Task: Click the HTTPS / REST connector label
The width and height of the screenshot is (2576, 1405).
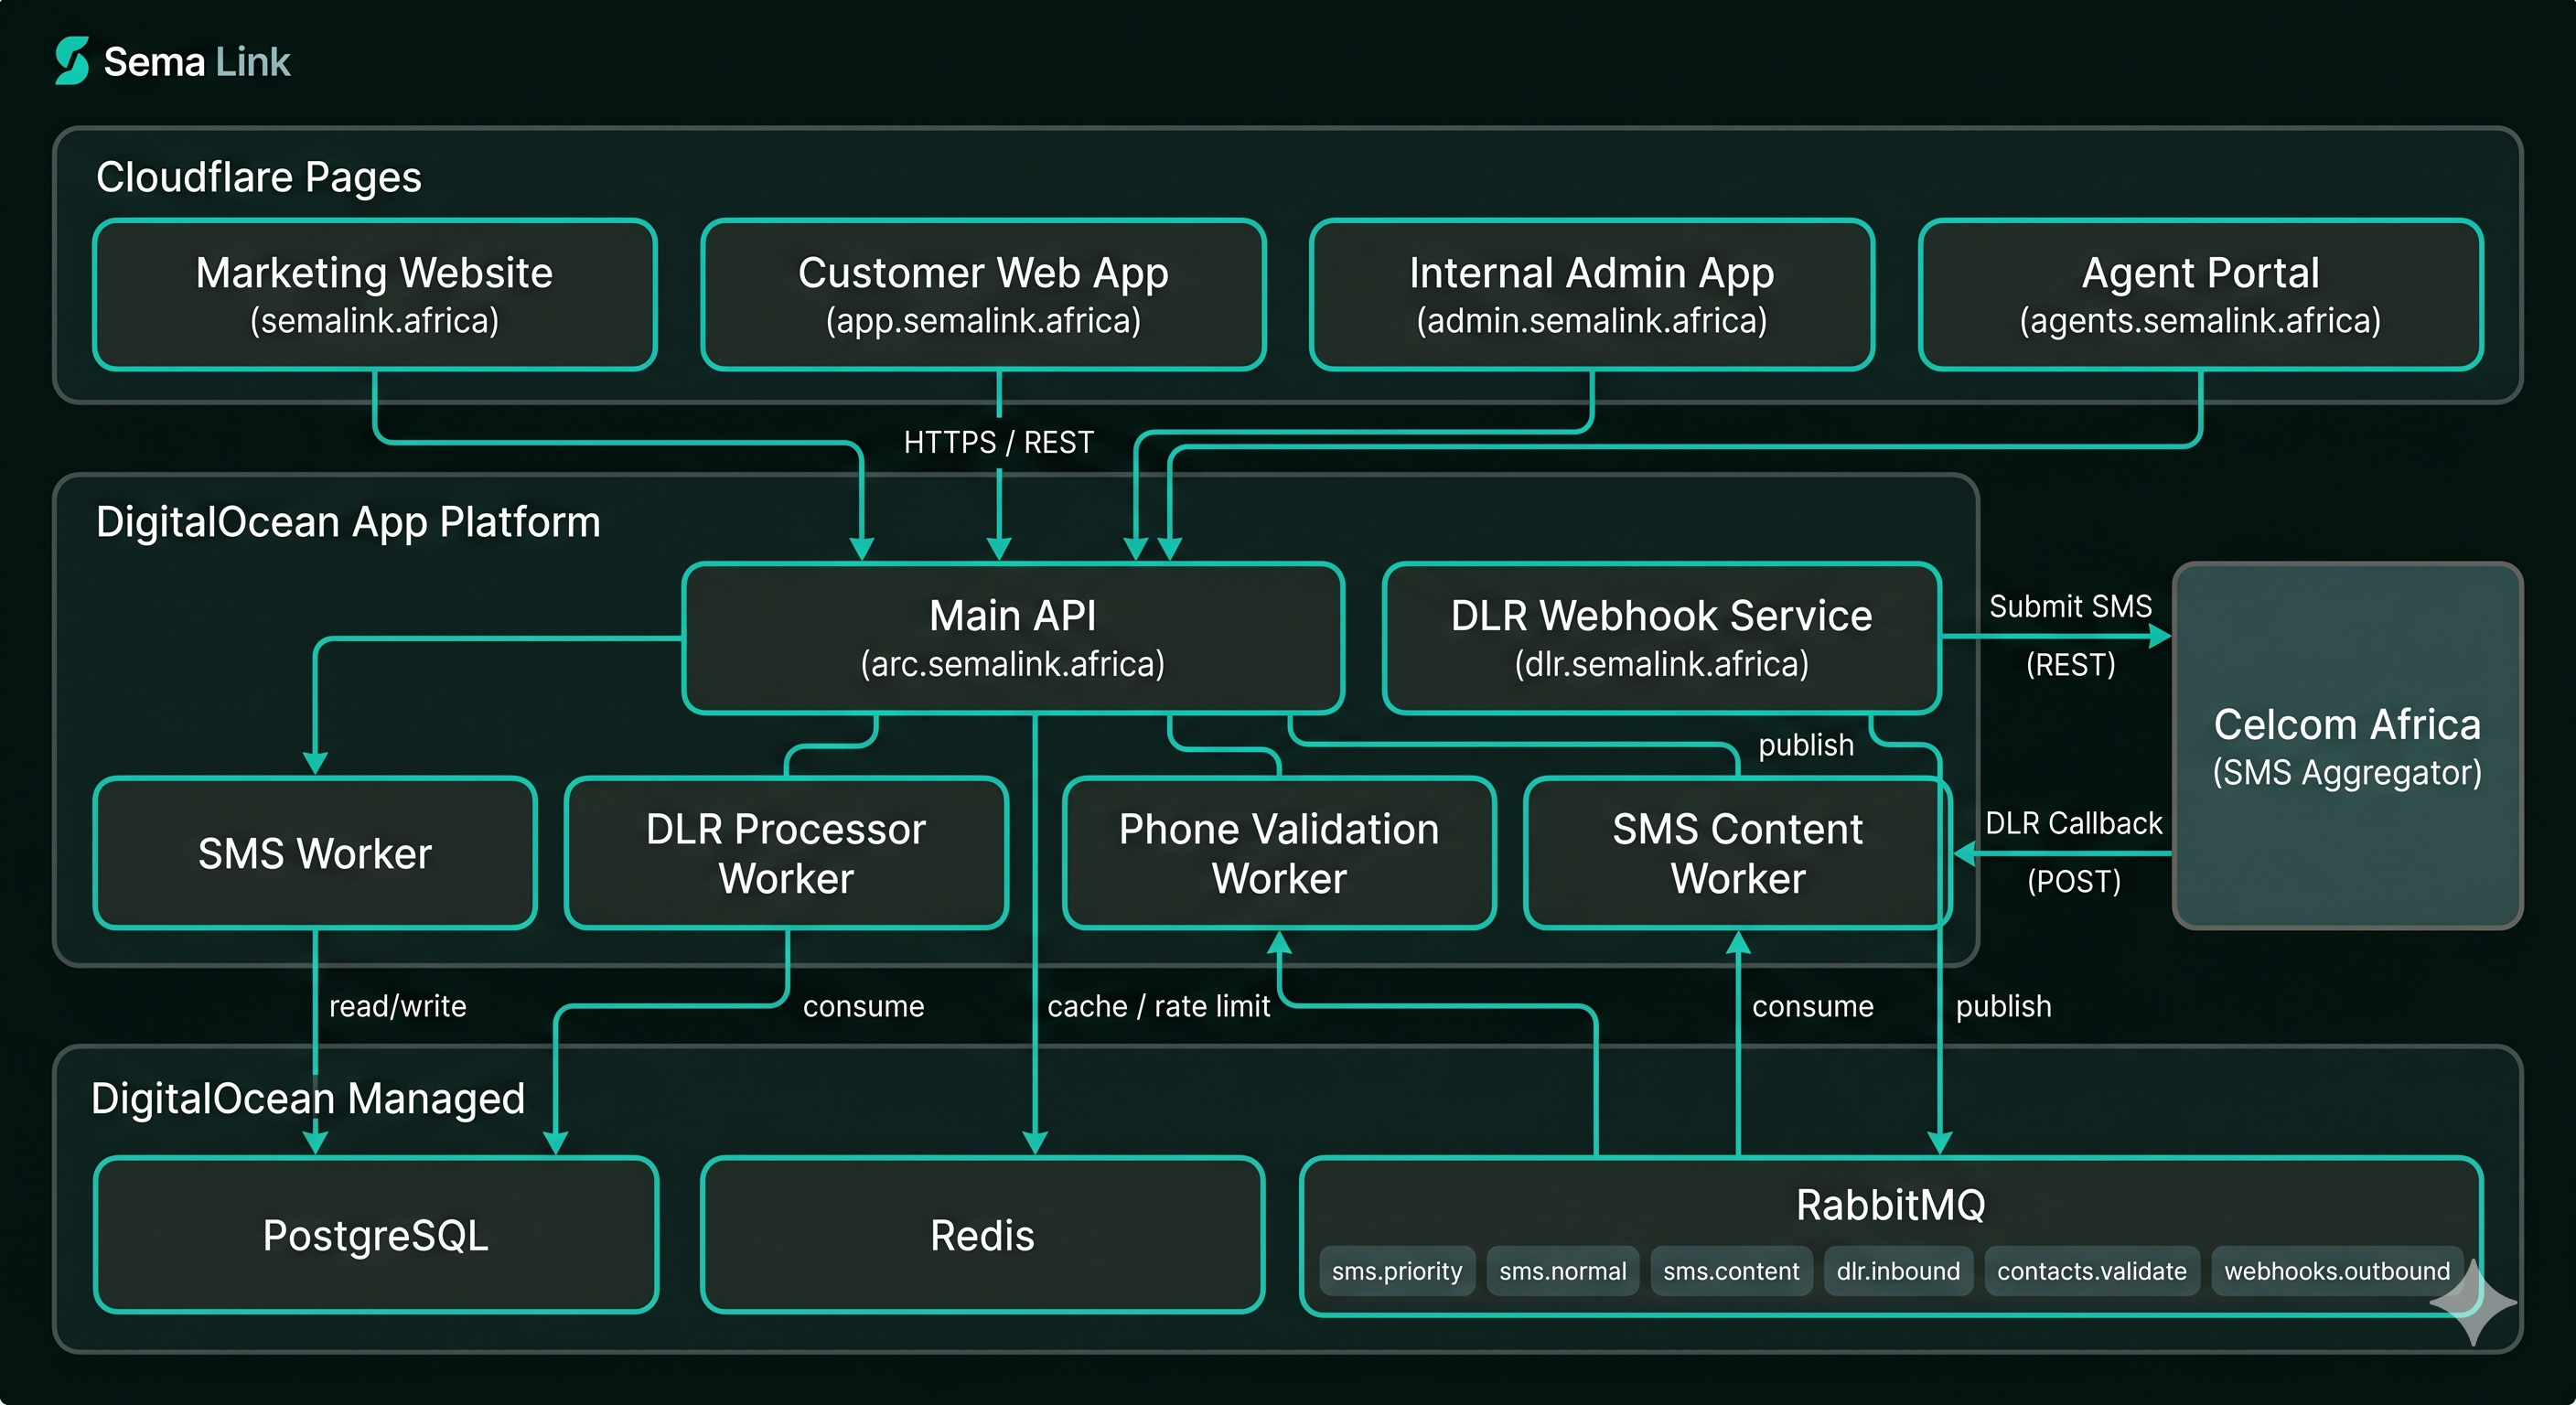Action: (x=998, y=442)
